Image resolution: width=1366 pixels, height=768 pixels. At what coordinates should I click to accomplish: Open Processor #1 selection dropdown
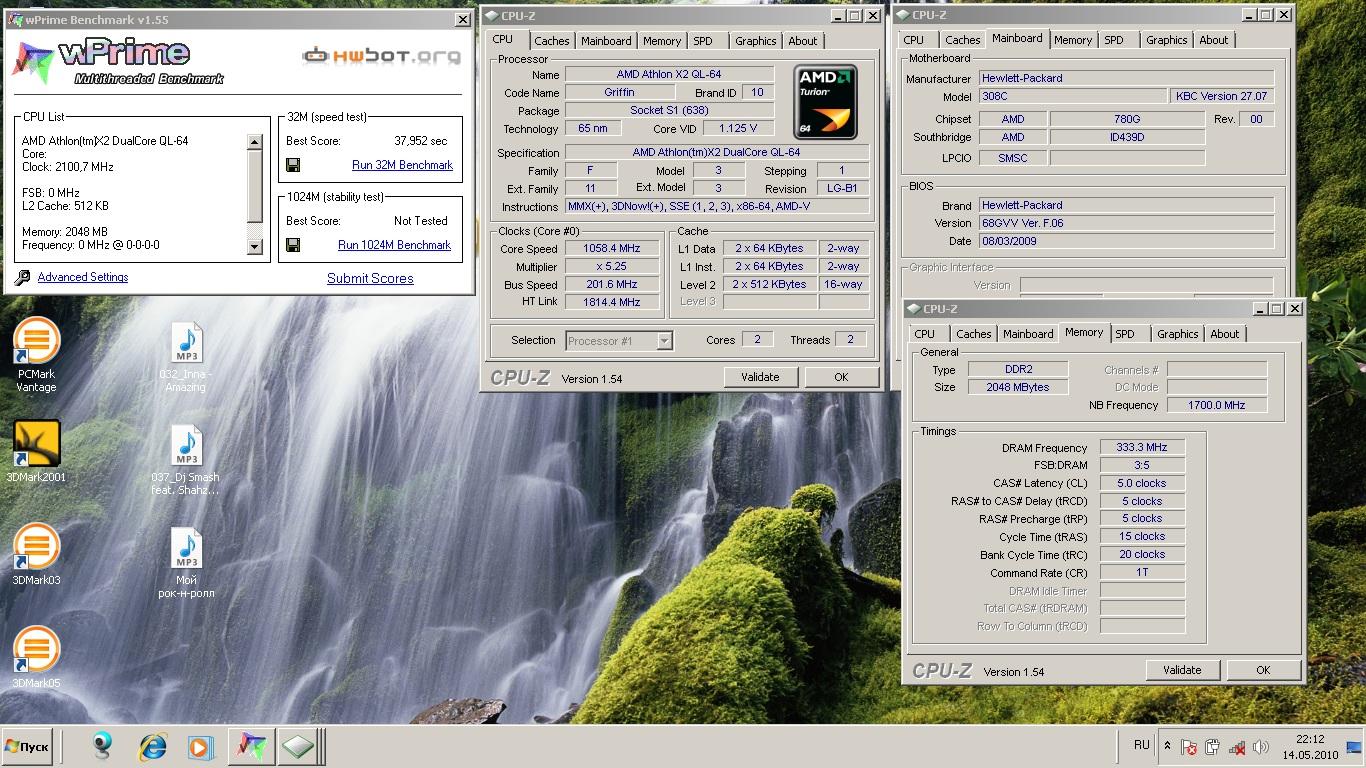click(x=619, y=341)
